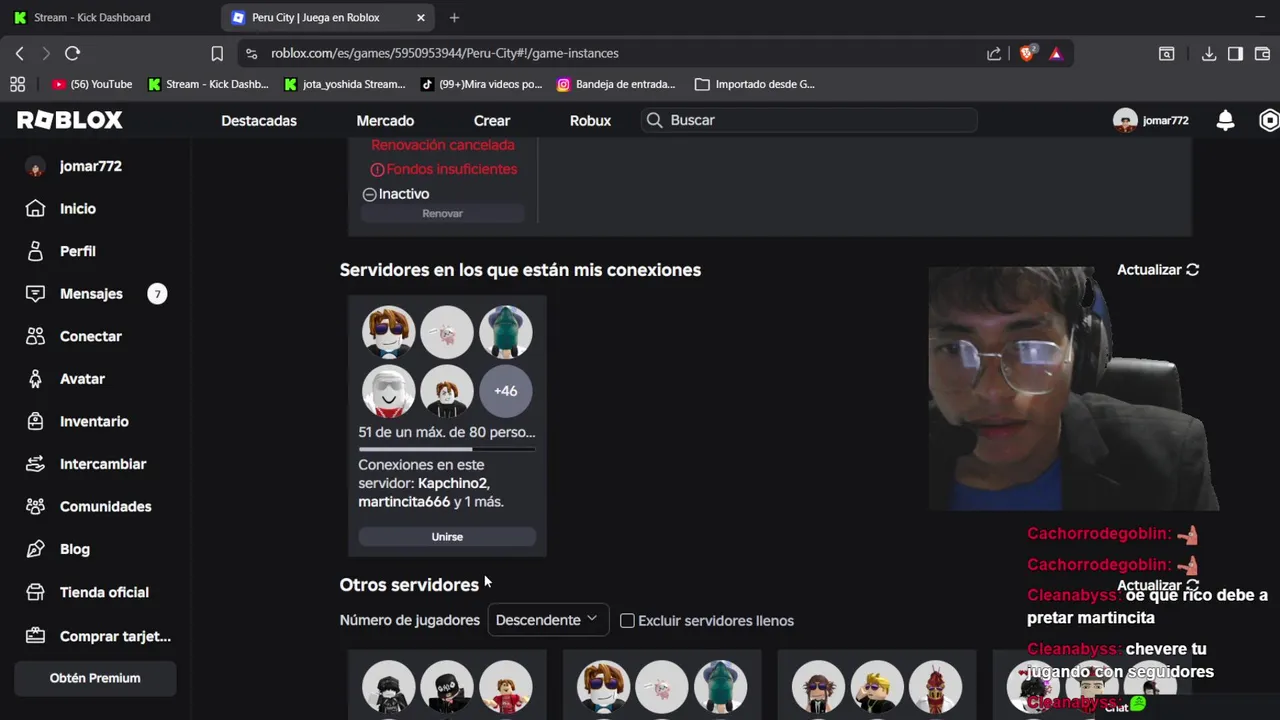Open the Bandeja de entrada bookmark
The image size is (1280, 720).
(x=616, y=84)
